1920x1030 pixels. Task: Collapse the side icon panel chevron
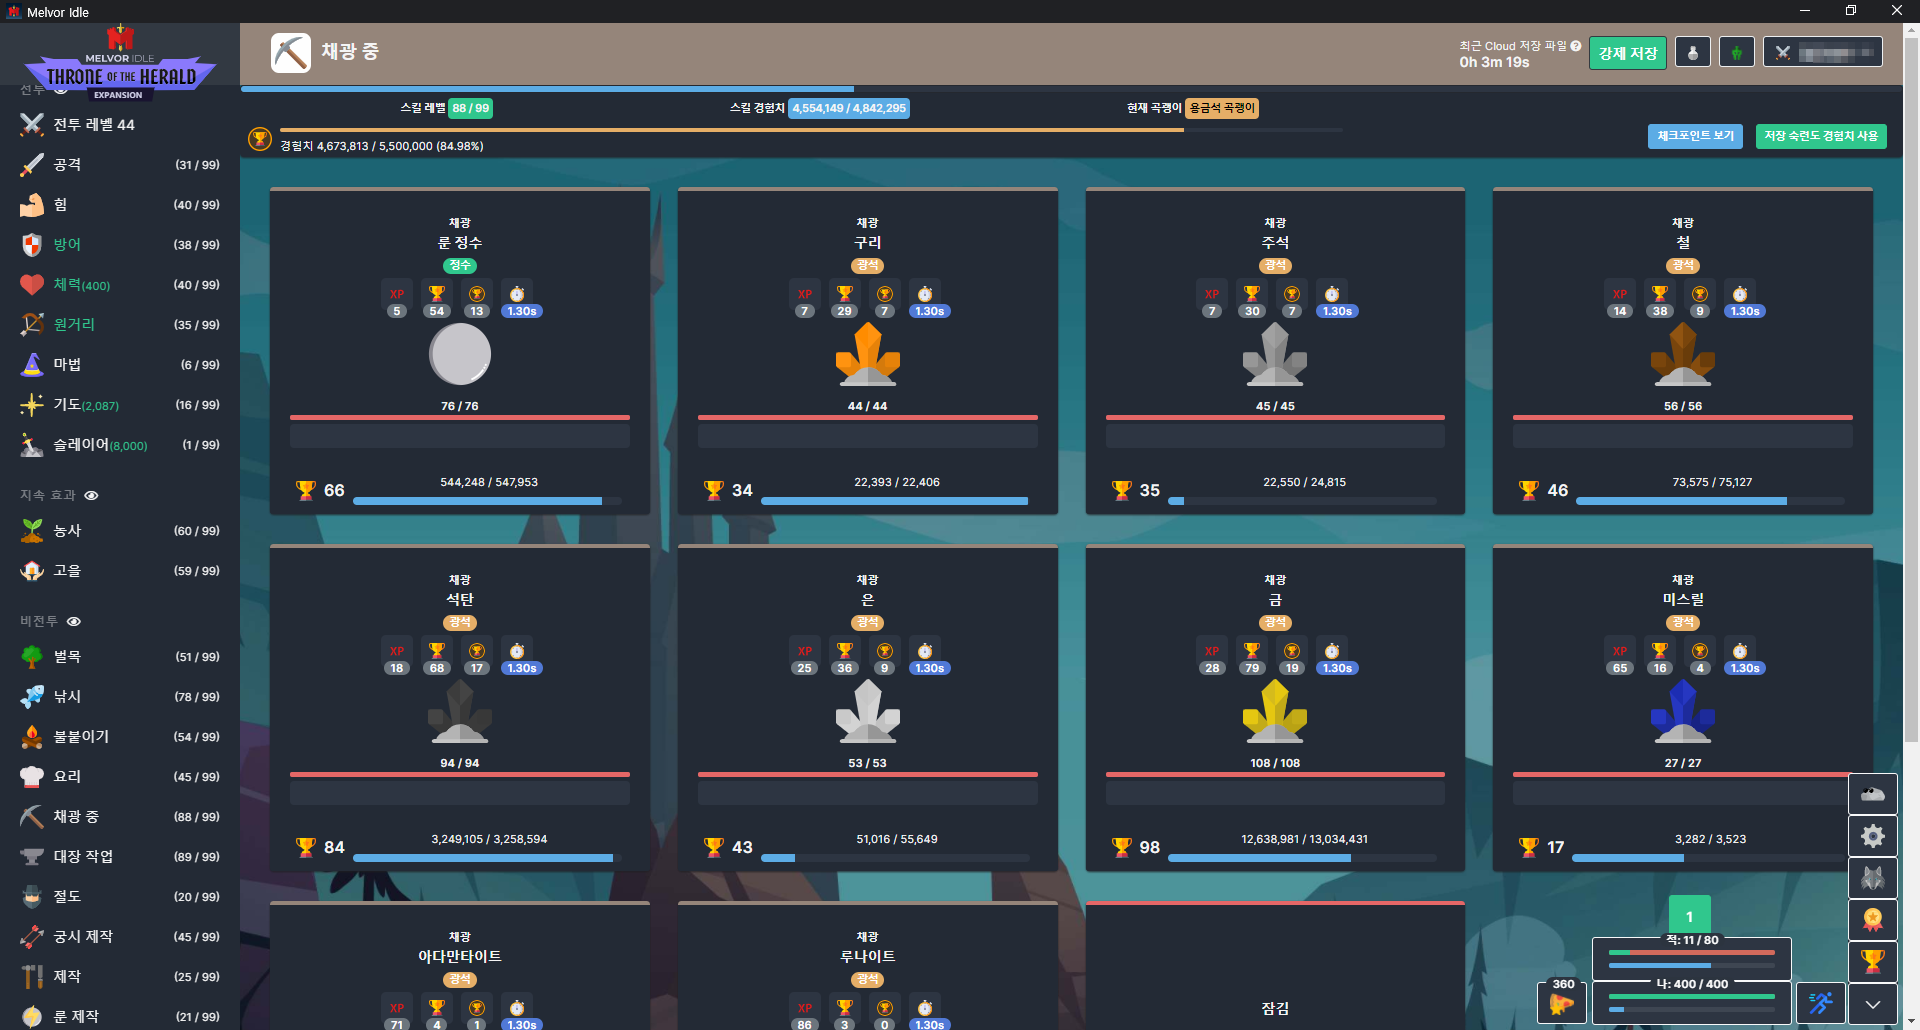[1873, 1004]
